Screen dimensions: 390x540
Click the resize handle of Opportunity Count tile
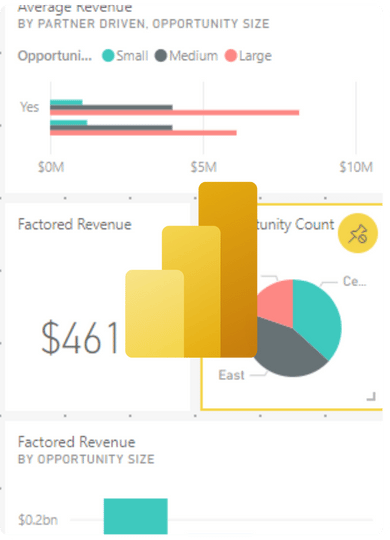pyautogui.click(x=371, y=396)
